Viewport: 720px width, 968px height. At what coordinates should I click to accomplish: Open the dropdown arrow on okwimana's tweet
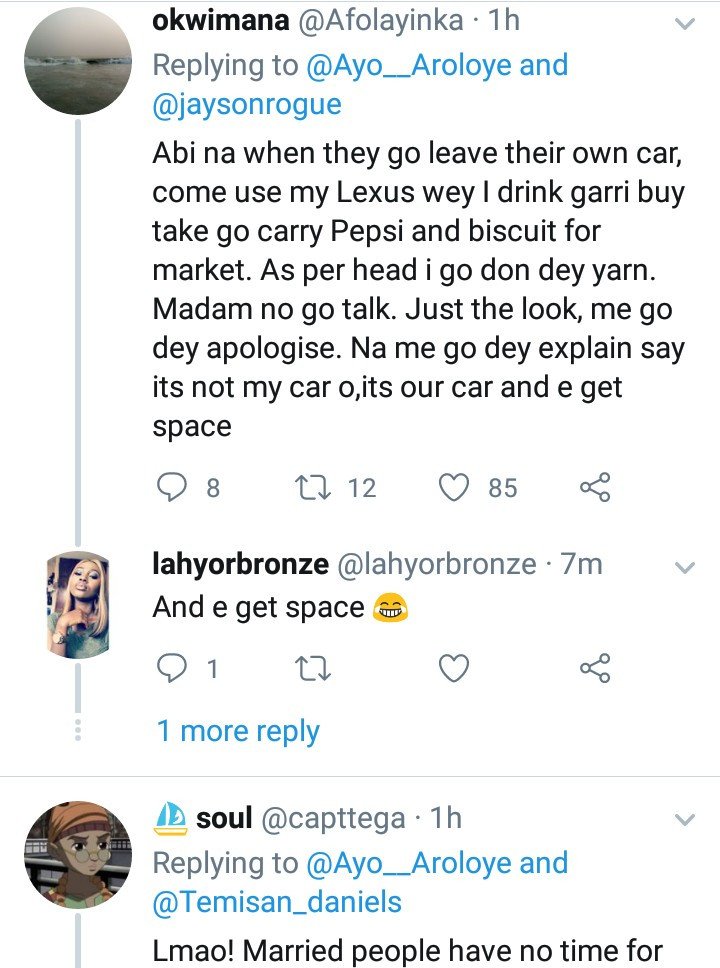(685, 24)
